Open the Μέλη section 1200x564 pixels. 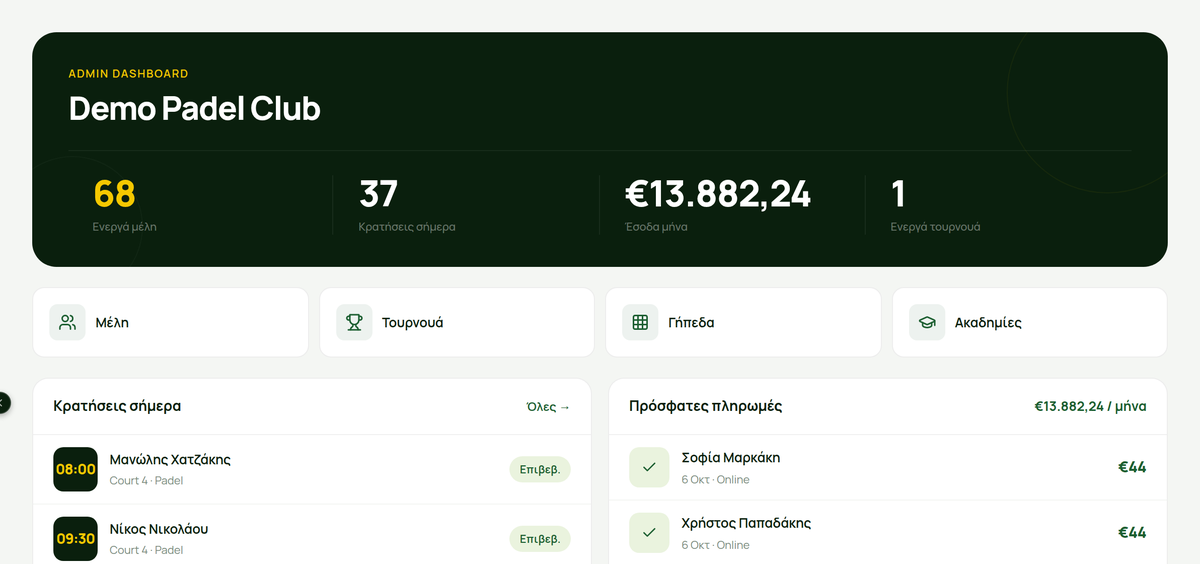[x=171, y=322]
